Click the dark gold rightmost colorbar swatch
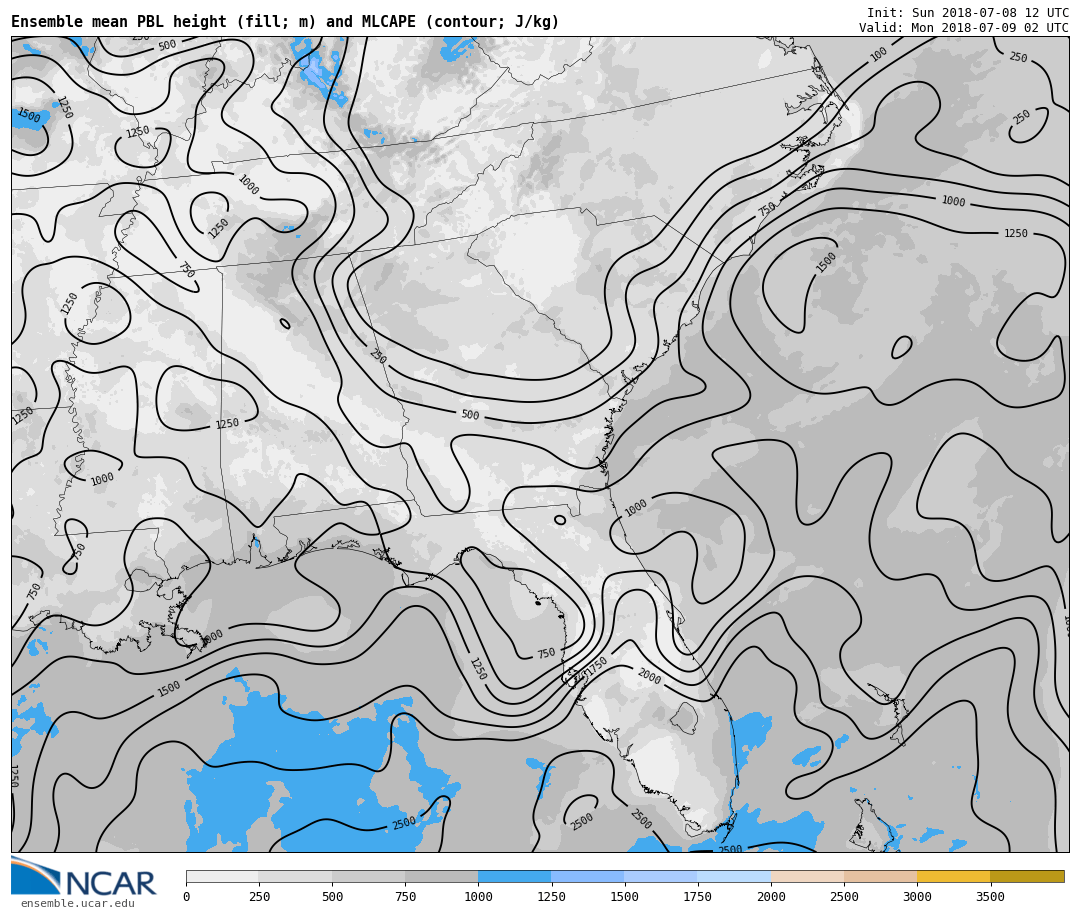1080x915 pixels. pyautogui.click(x=1027, y=876)
